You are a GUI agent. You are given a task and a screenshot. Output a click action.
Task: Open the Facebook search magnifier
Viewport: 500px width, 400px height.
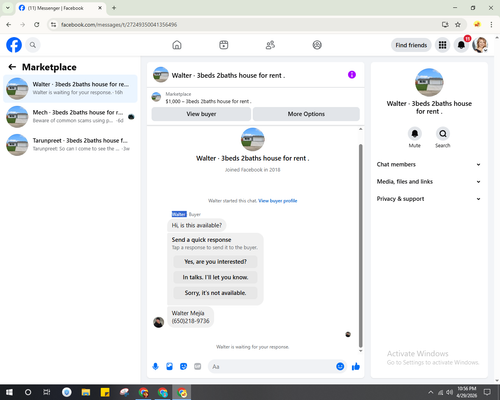pyautogui.click(x=33, y=45)
